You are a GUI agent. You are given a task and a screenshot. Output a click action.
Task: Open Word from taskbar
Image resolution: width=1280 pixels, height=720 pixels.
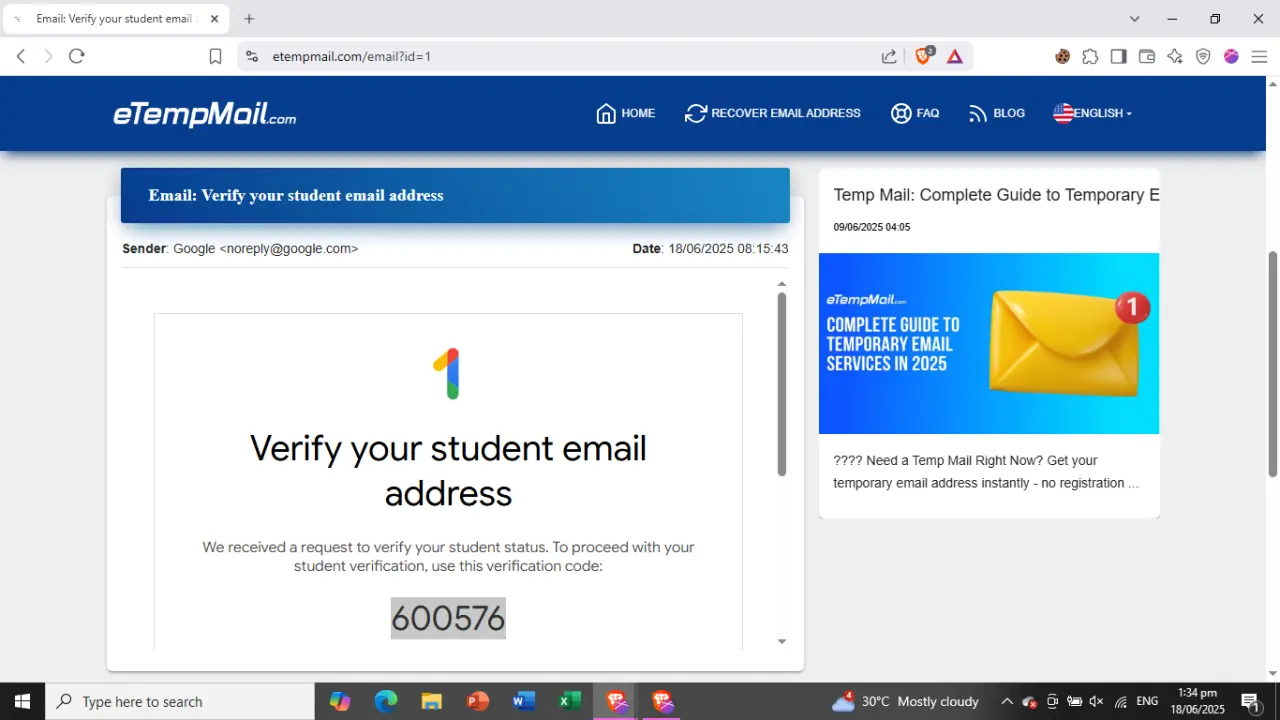click(523, 701)
